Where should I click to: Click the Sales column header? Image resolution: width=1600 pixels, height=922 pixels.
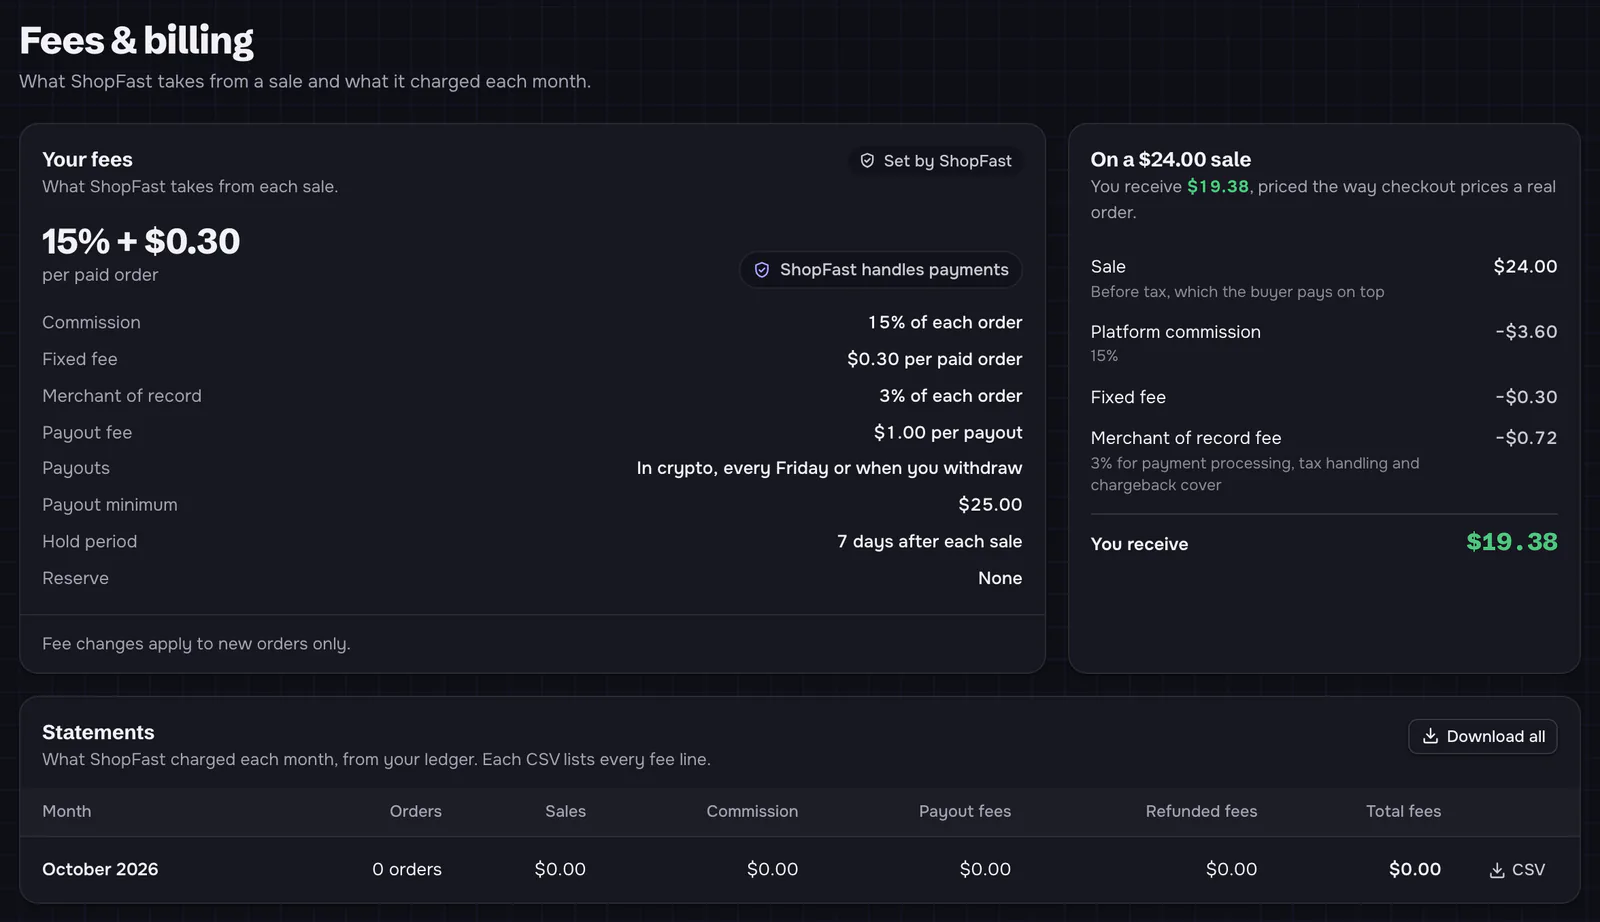(565, 812)
